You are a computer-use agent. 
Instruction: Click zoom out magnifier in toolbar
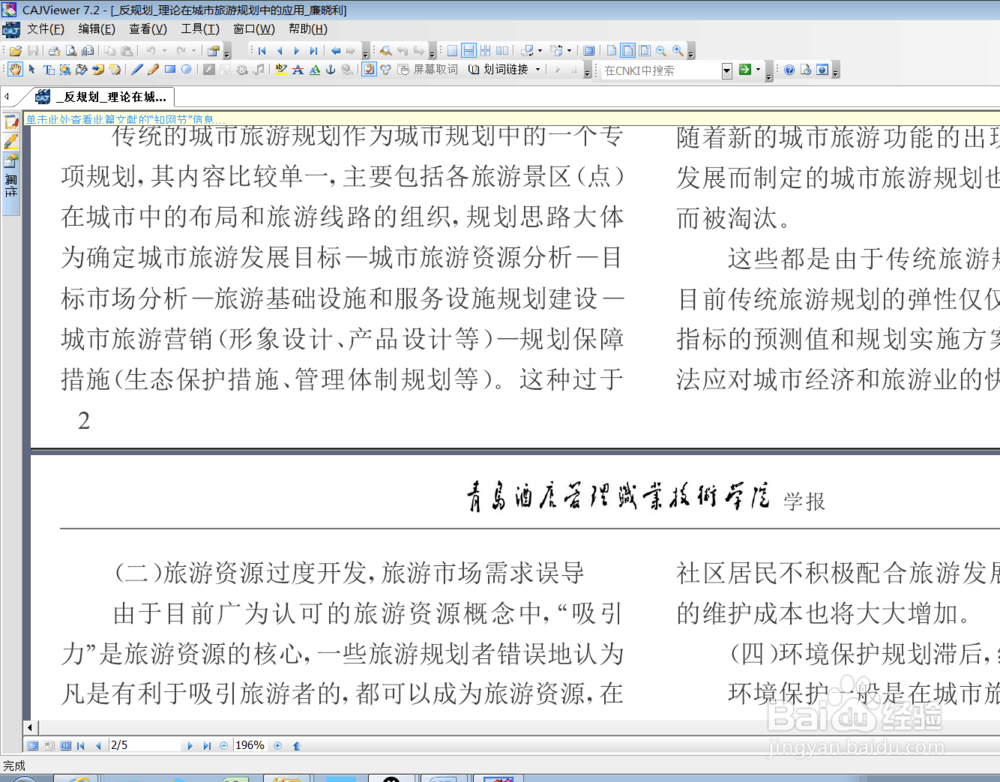point(661,50)
